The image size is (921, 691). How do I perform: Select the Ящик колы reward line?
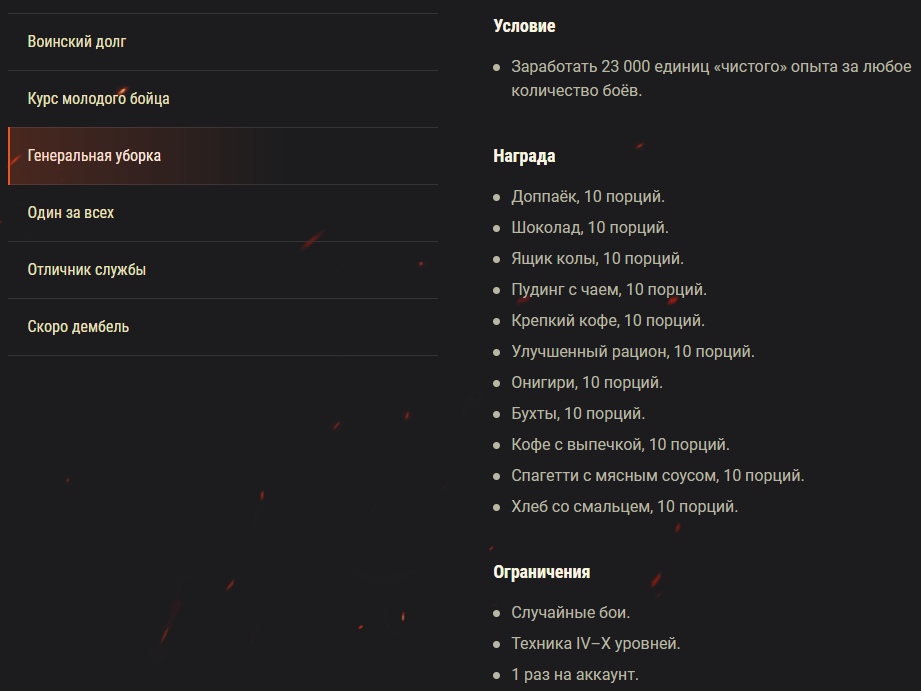point(597,259)
